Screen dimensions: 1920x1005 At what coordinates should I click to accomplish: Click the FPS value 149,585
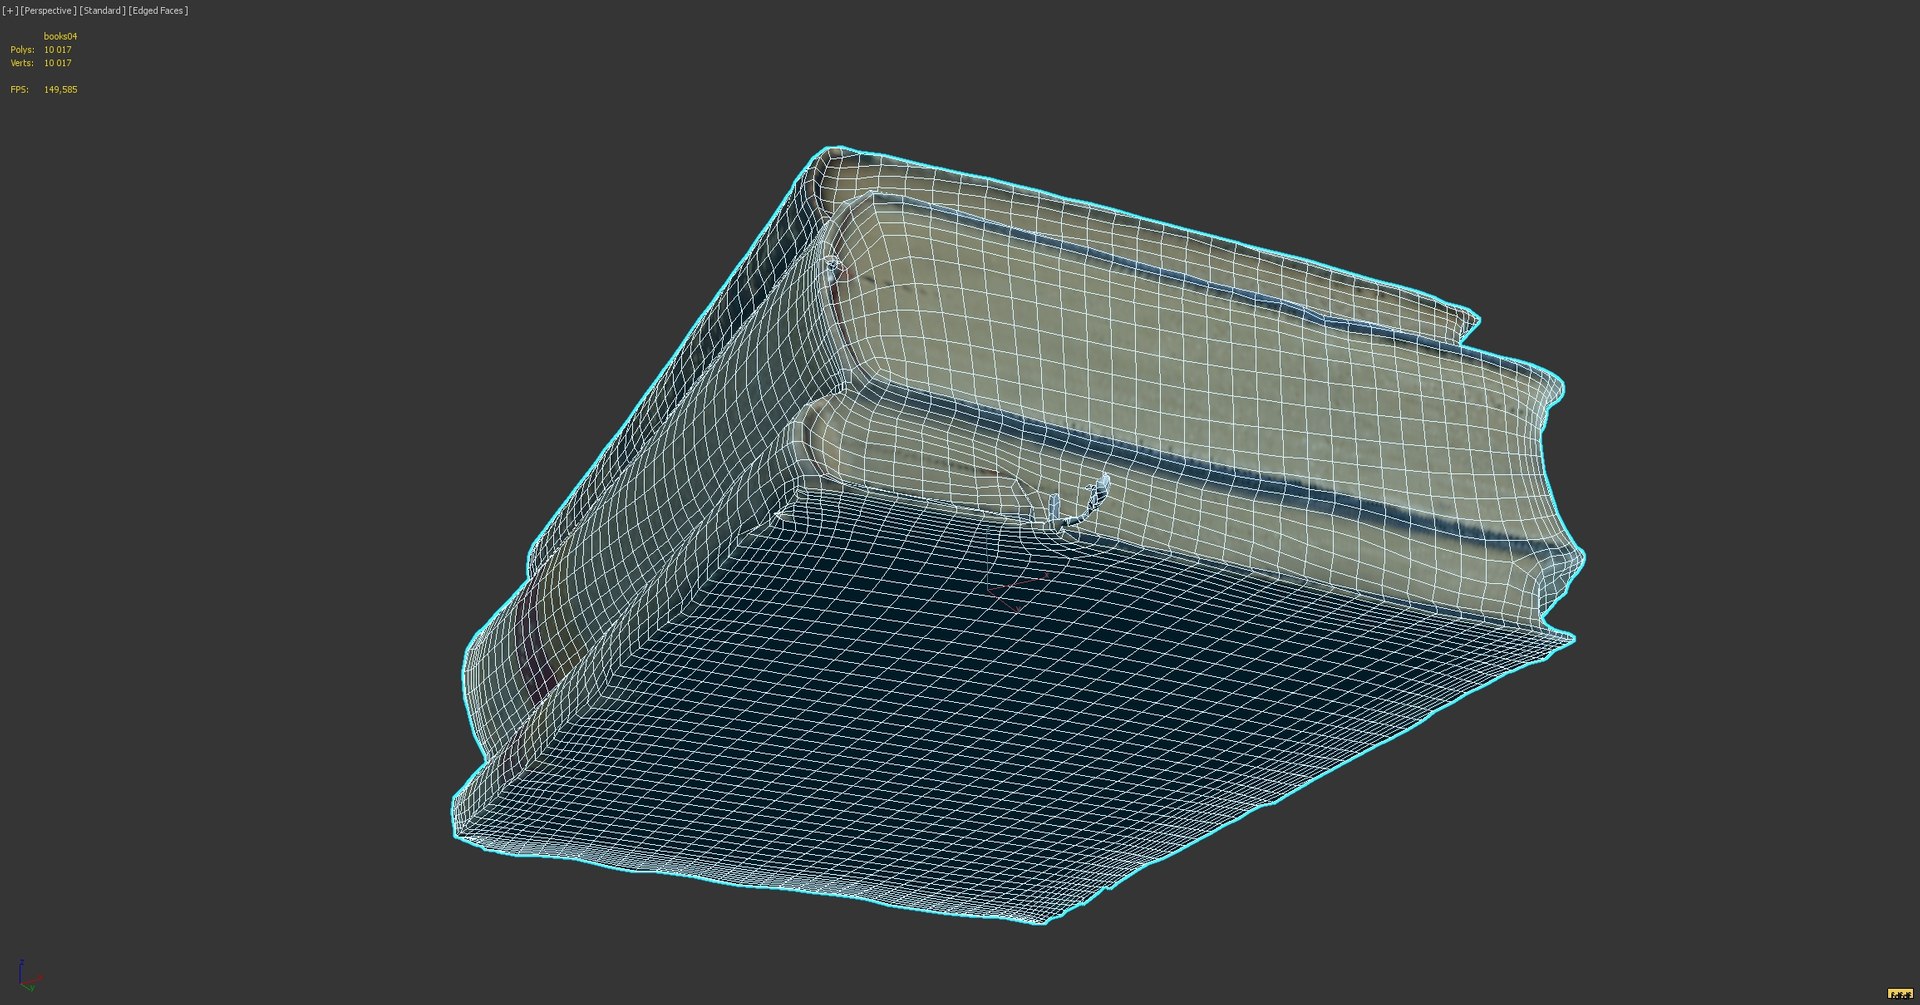point(60,90)
